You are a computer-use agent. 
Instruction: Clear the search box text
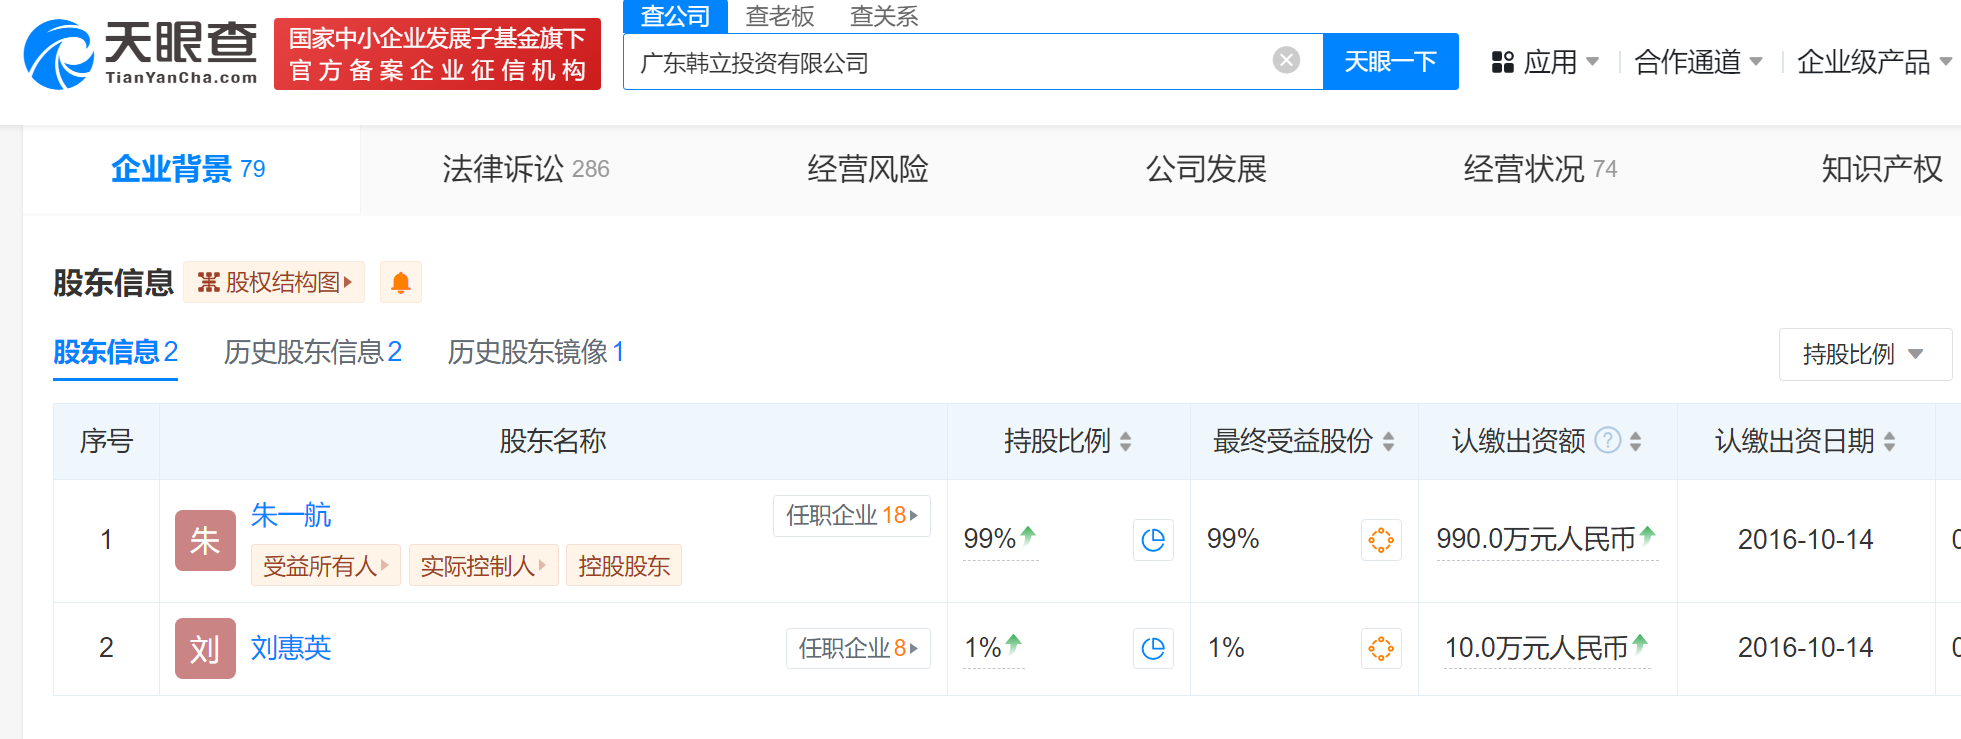1286,61
